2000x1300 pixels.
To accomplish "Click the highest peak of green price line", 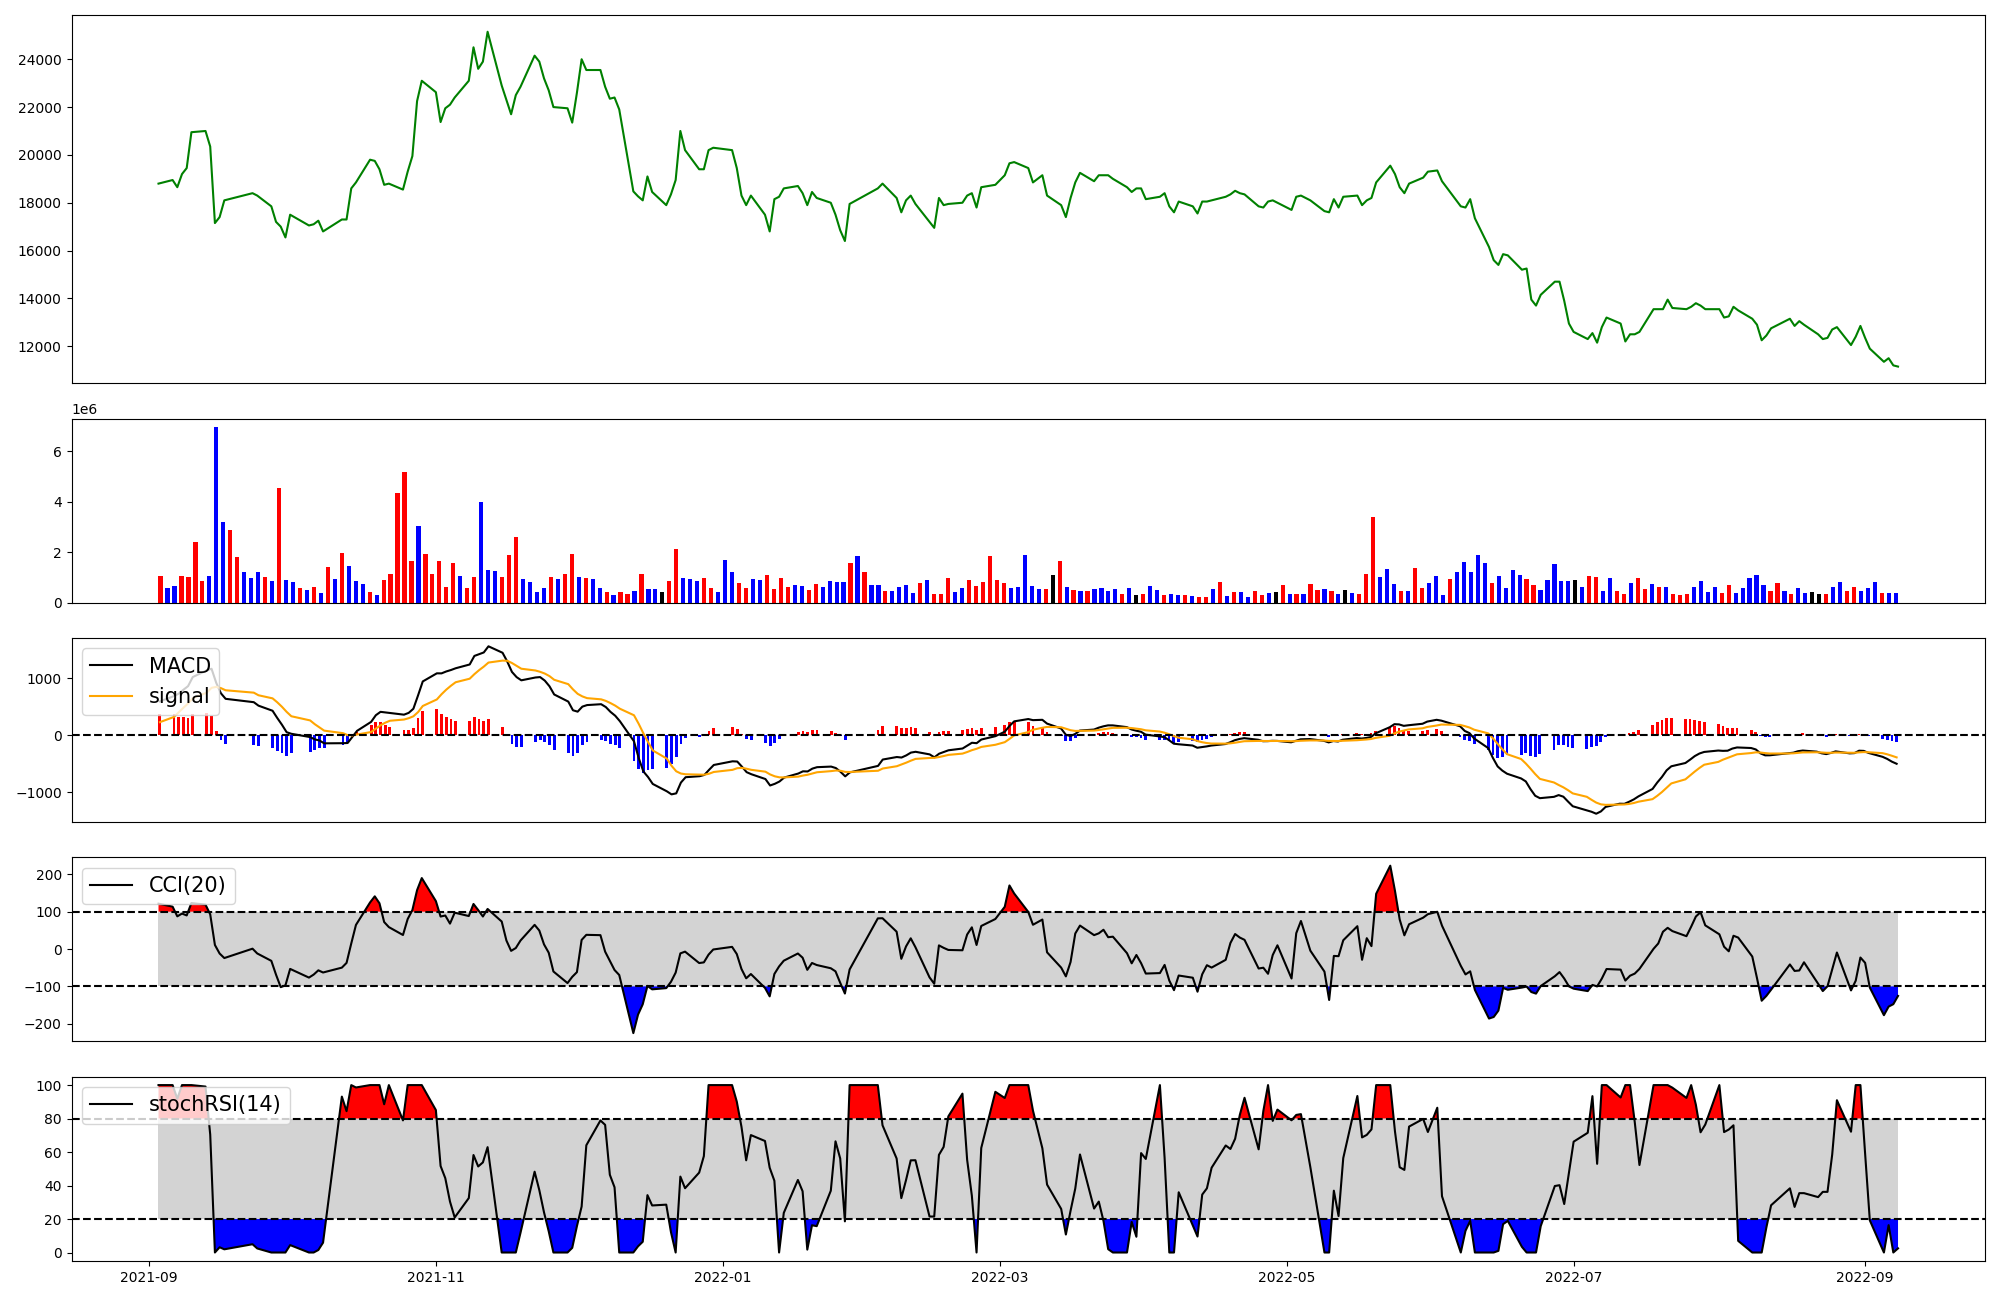I will pyautogui.click(x=487, y=33).
